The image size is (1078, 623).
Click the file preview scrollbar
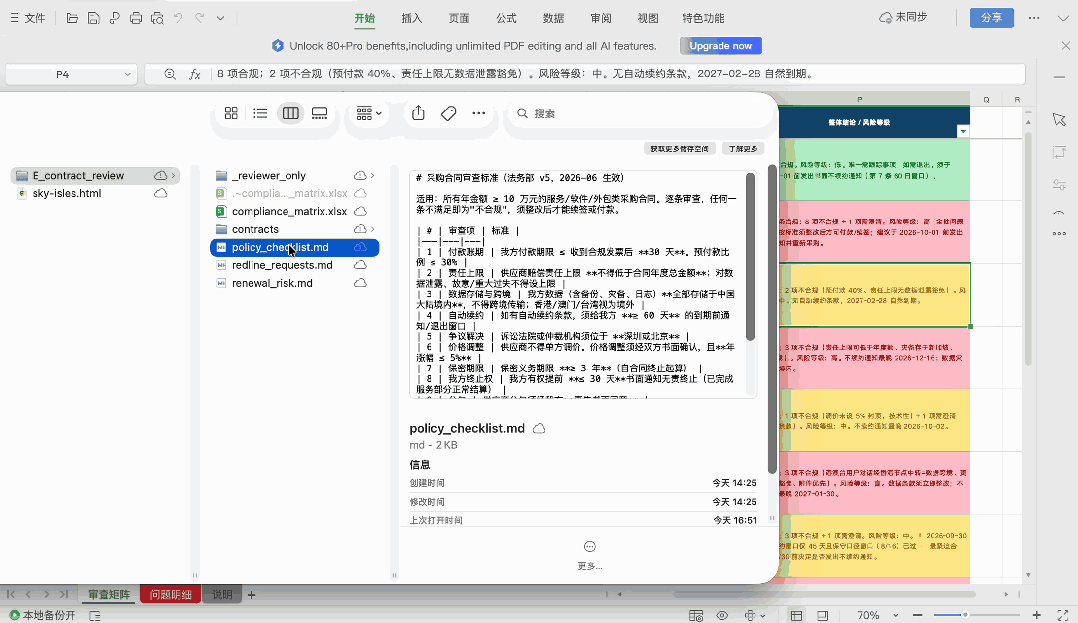click(750, 258)
